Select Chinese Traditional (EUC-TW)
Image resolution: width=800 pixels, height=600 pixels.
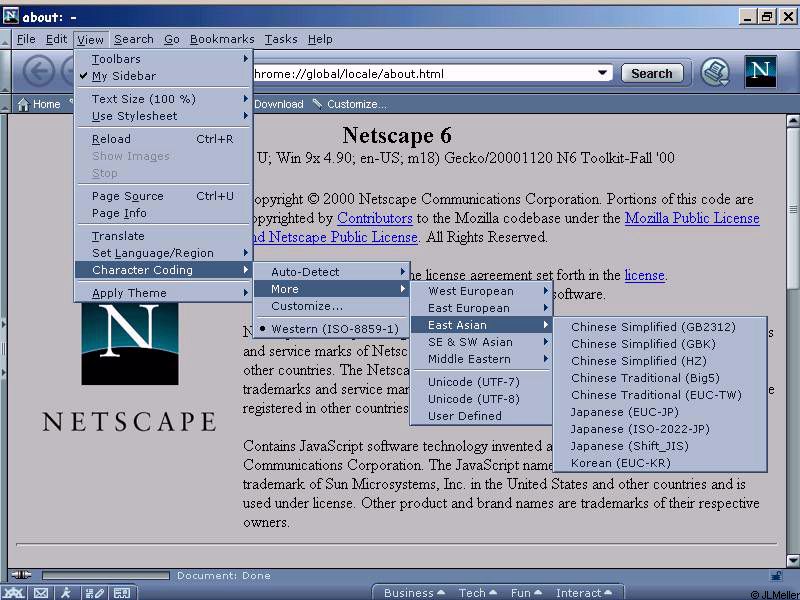(660, 395)
